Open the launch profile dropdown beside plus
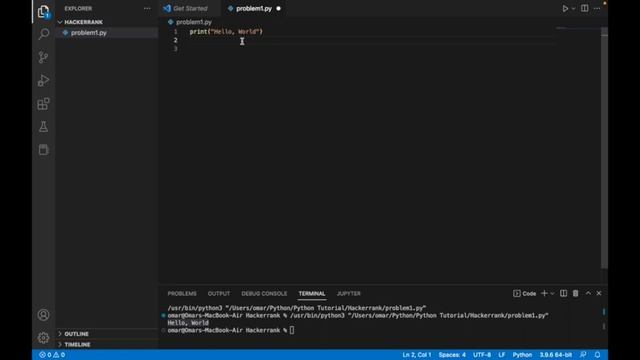The height and width of the screenshot is (360, 640). [552, 293]
